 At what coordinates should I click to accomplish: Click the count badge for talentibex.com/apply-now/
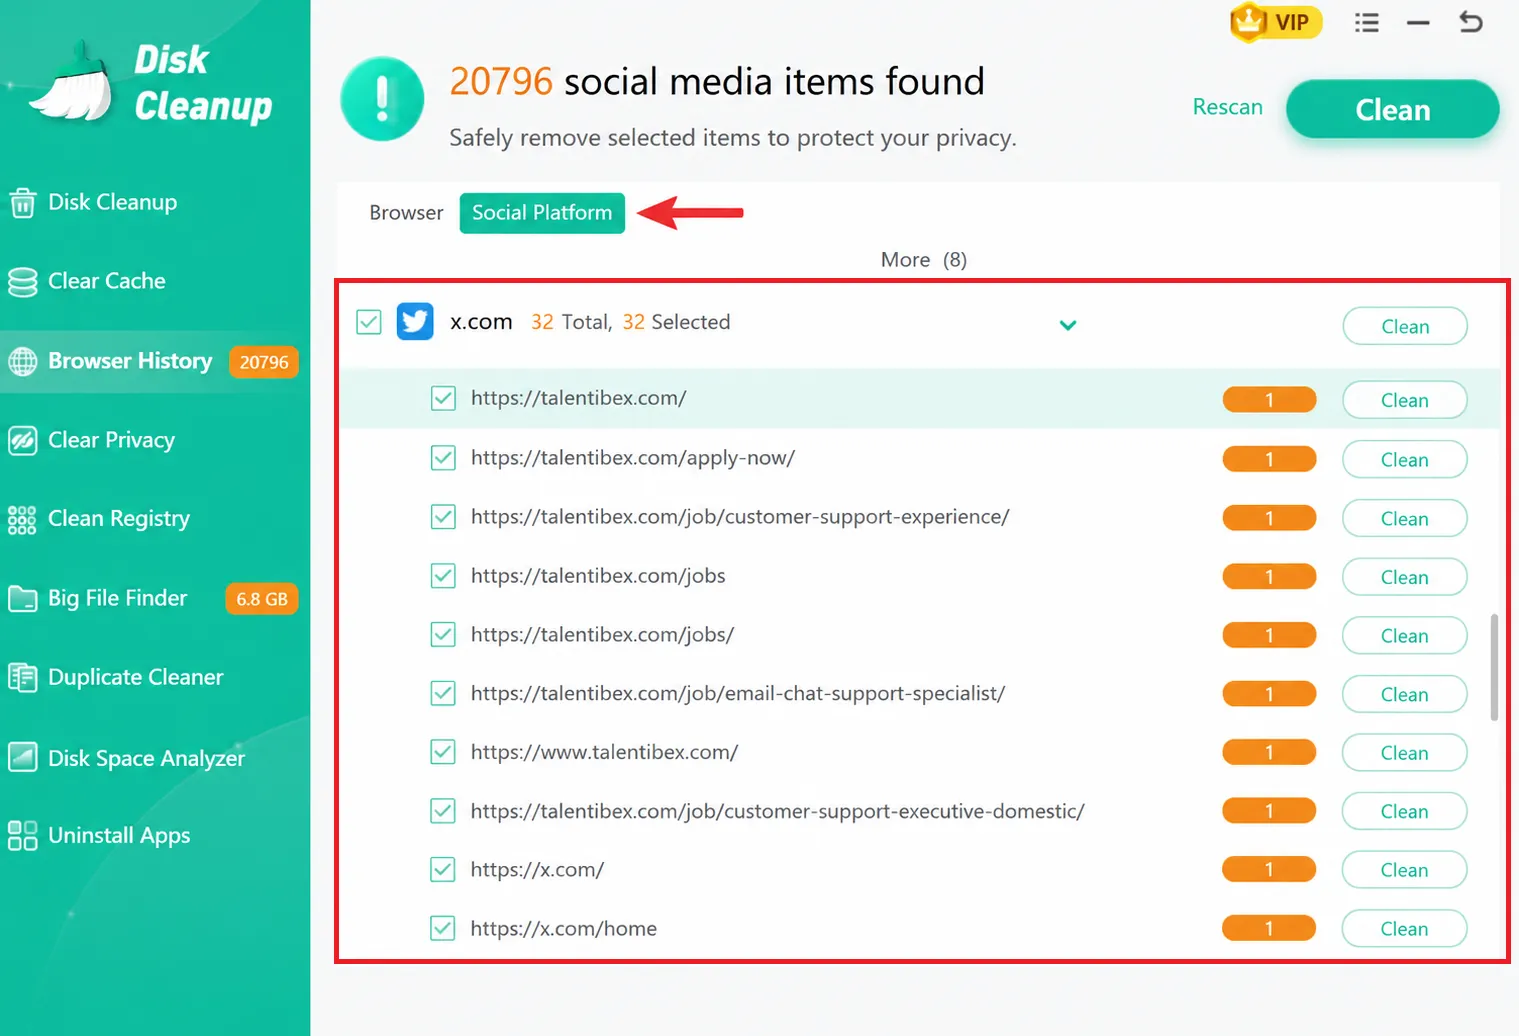click(1269, 459)
